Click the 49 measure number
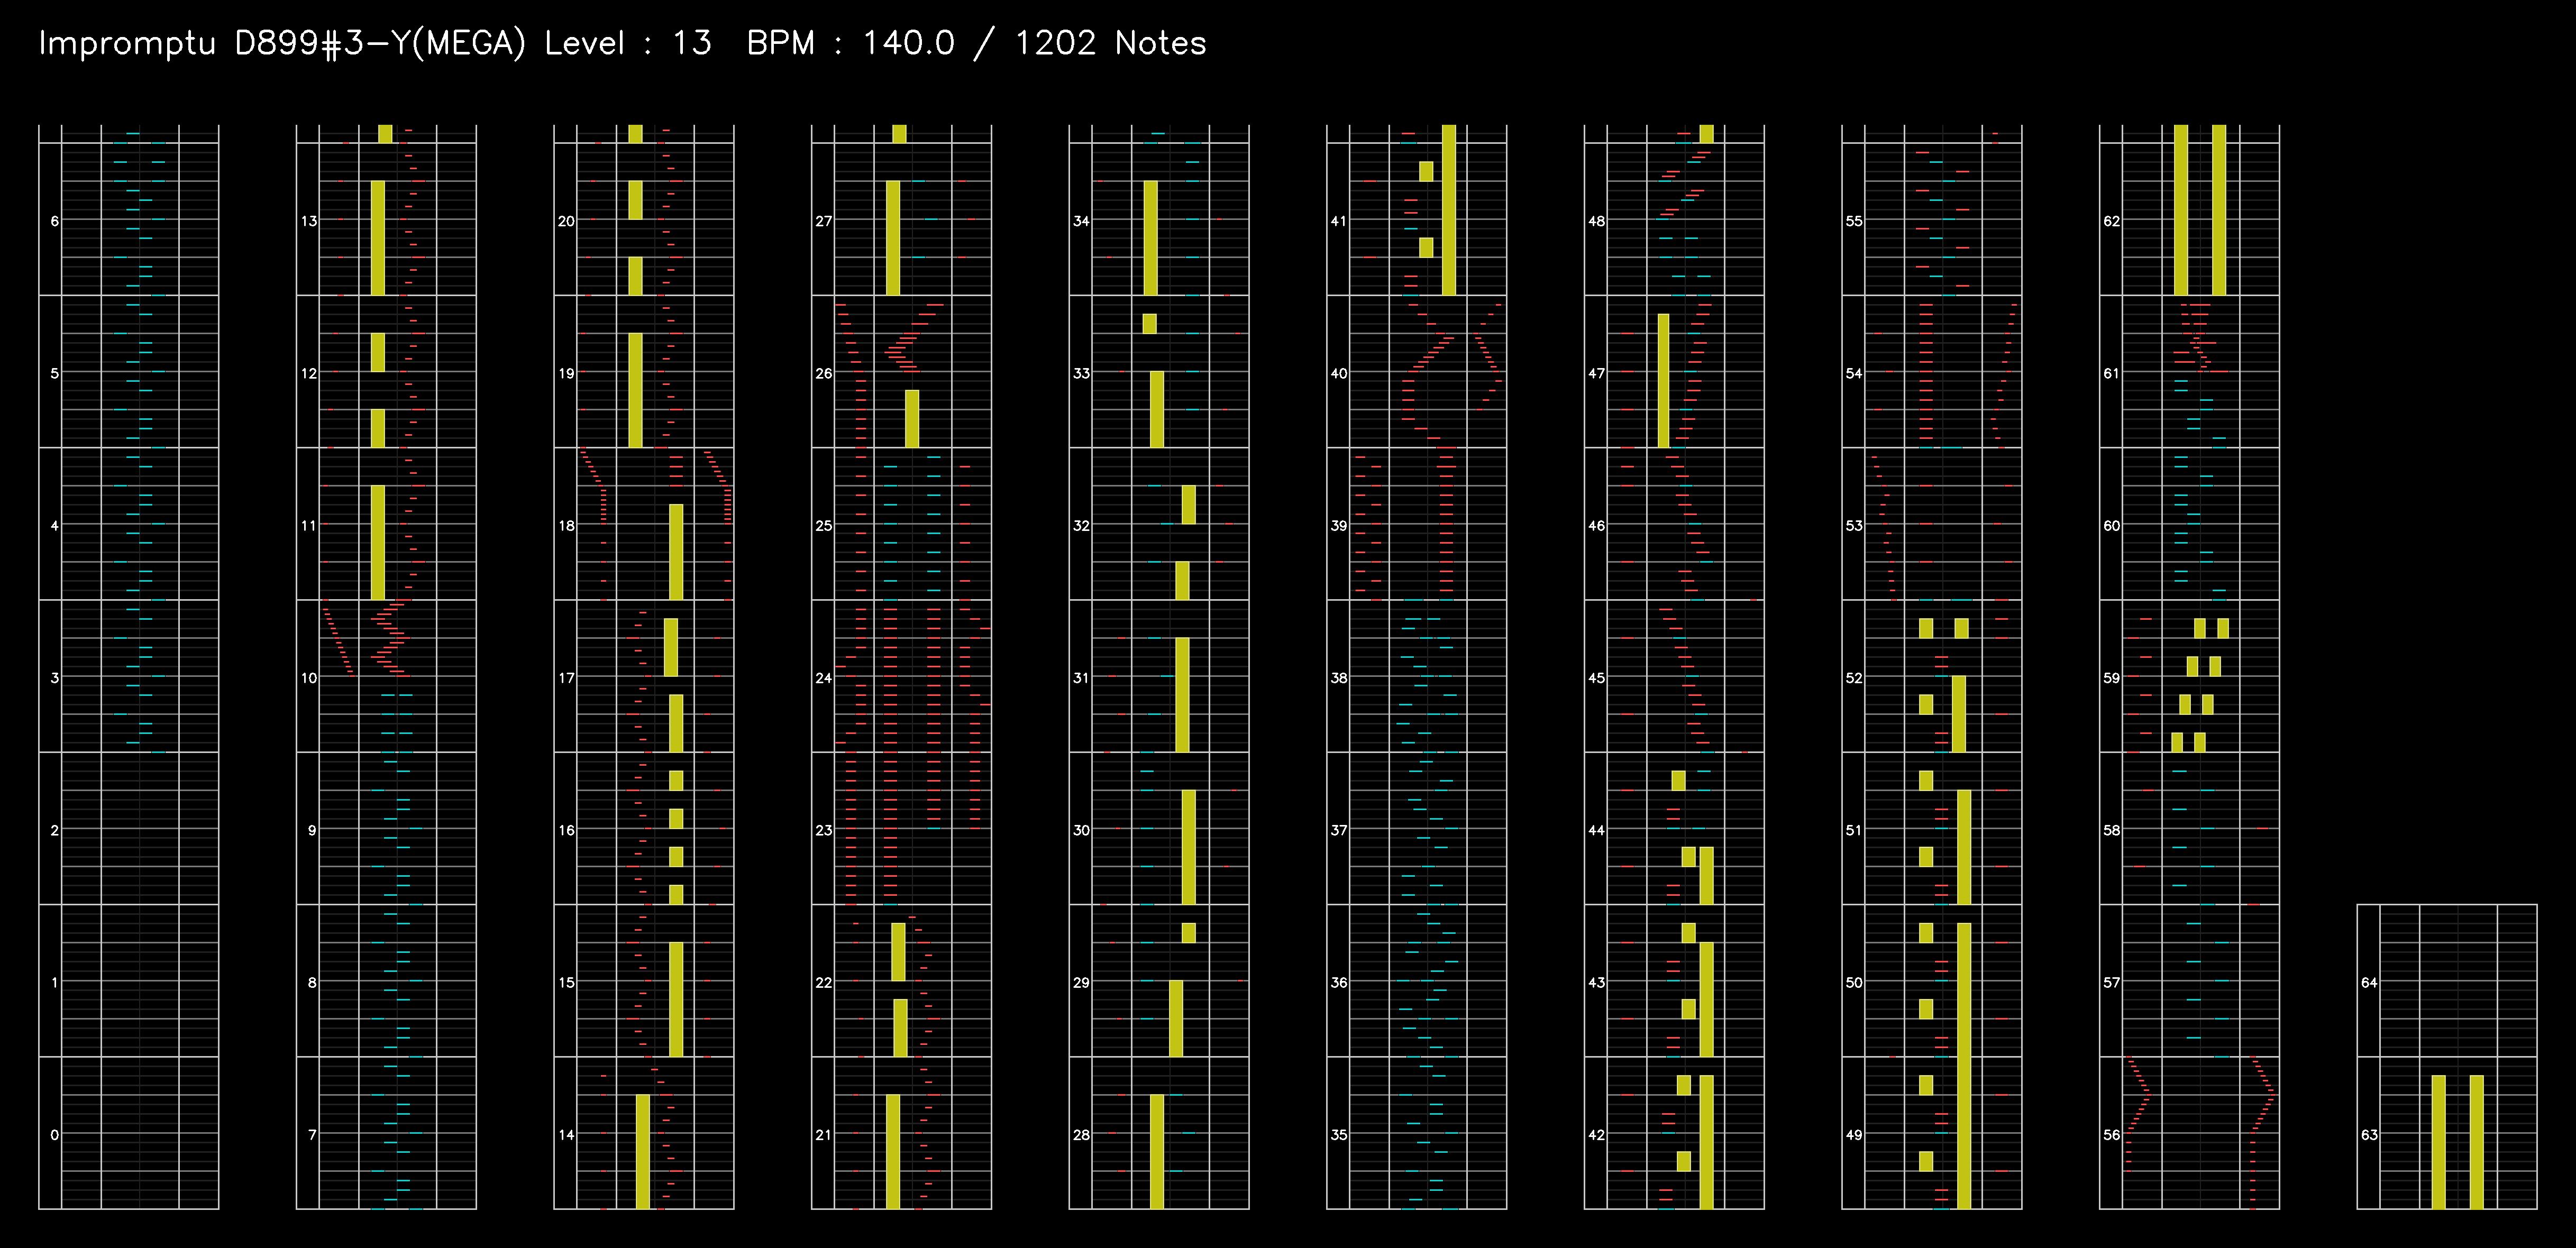The height and width of the screenshot is (1248, 2576). coord(1854,1134)
